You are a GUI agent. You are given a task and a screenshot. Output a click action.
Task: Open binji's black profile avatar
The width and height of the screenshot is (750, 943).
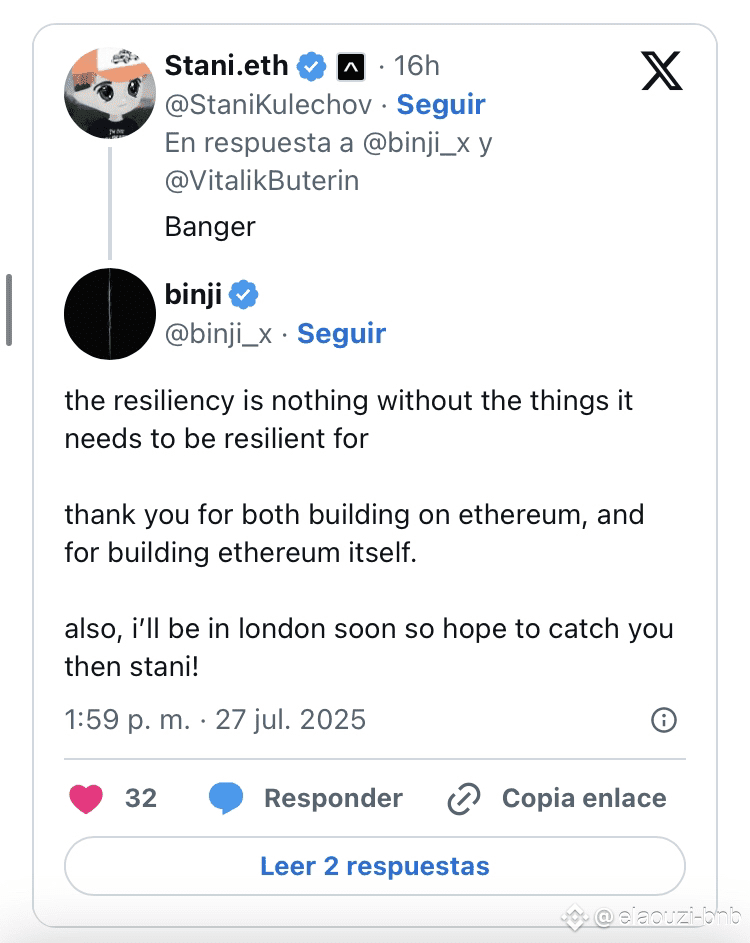click(110, 314)
